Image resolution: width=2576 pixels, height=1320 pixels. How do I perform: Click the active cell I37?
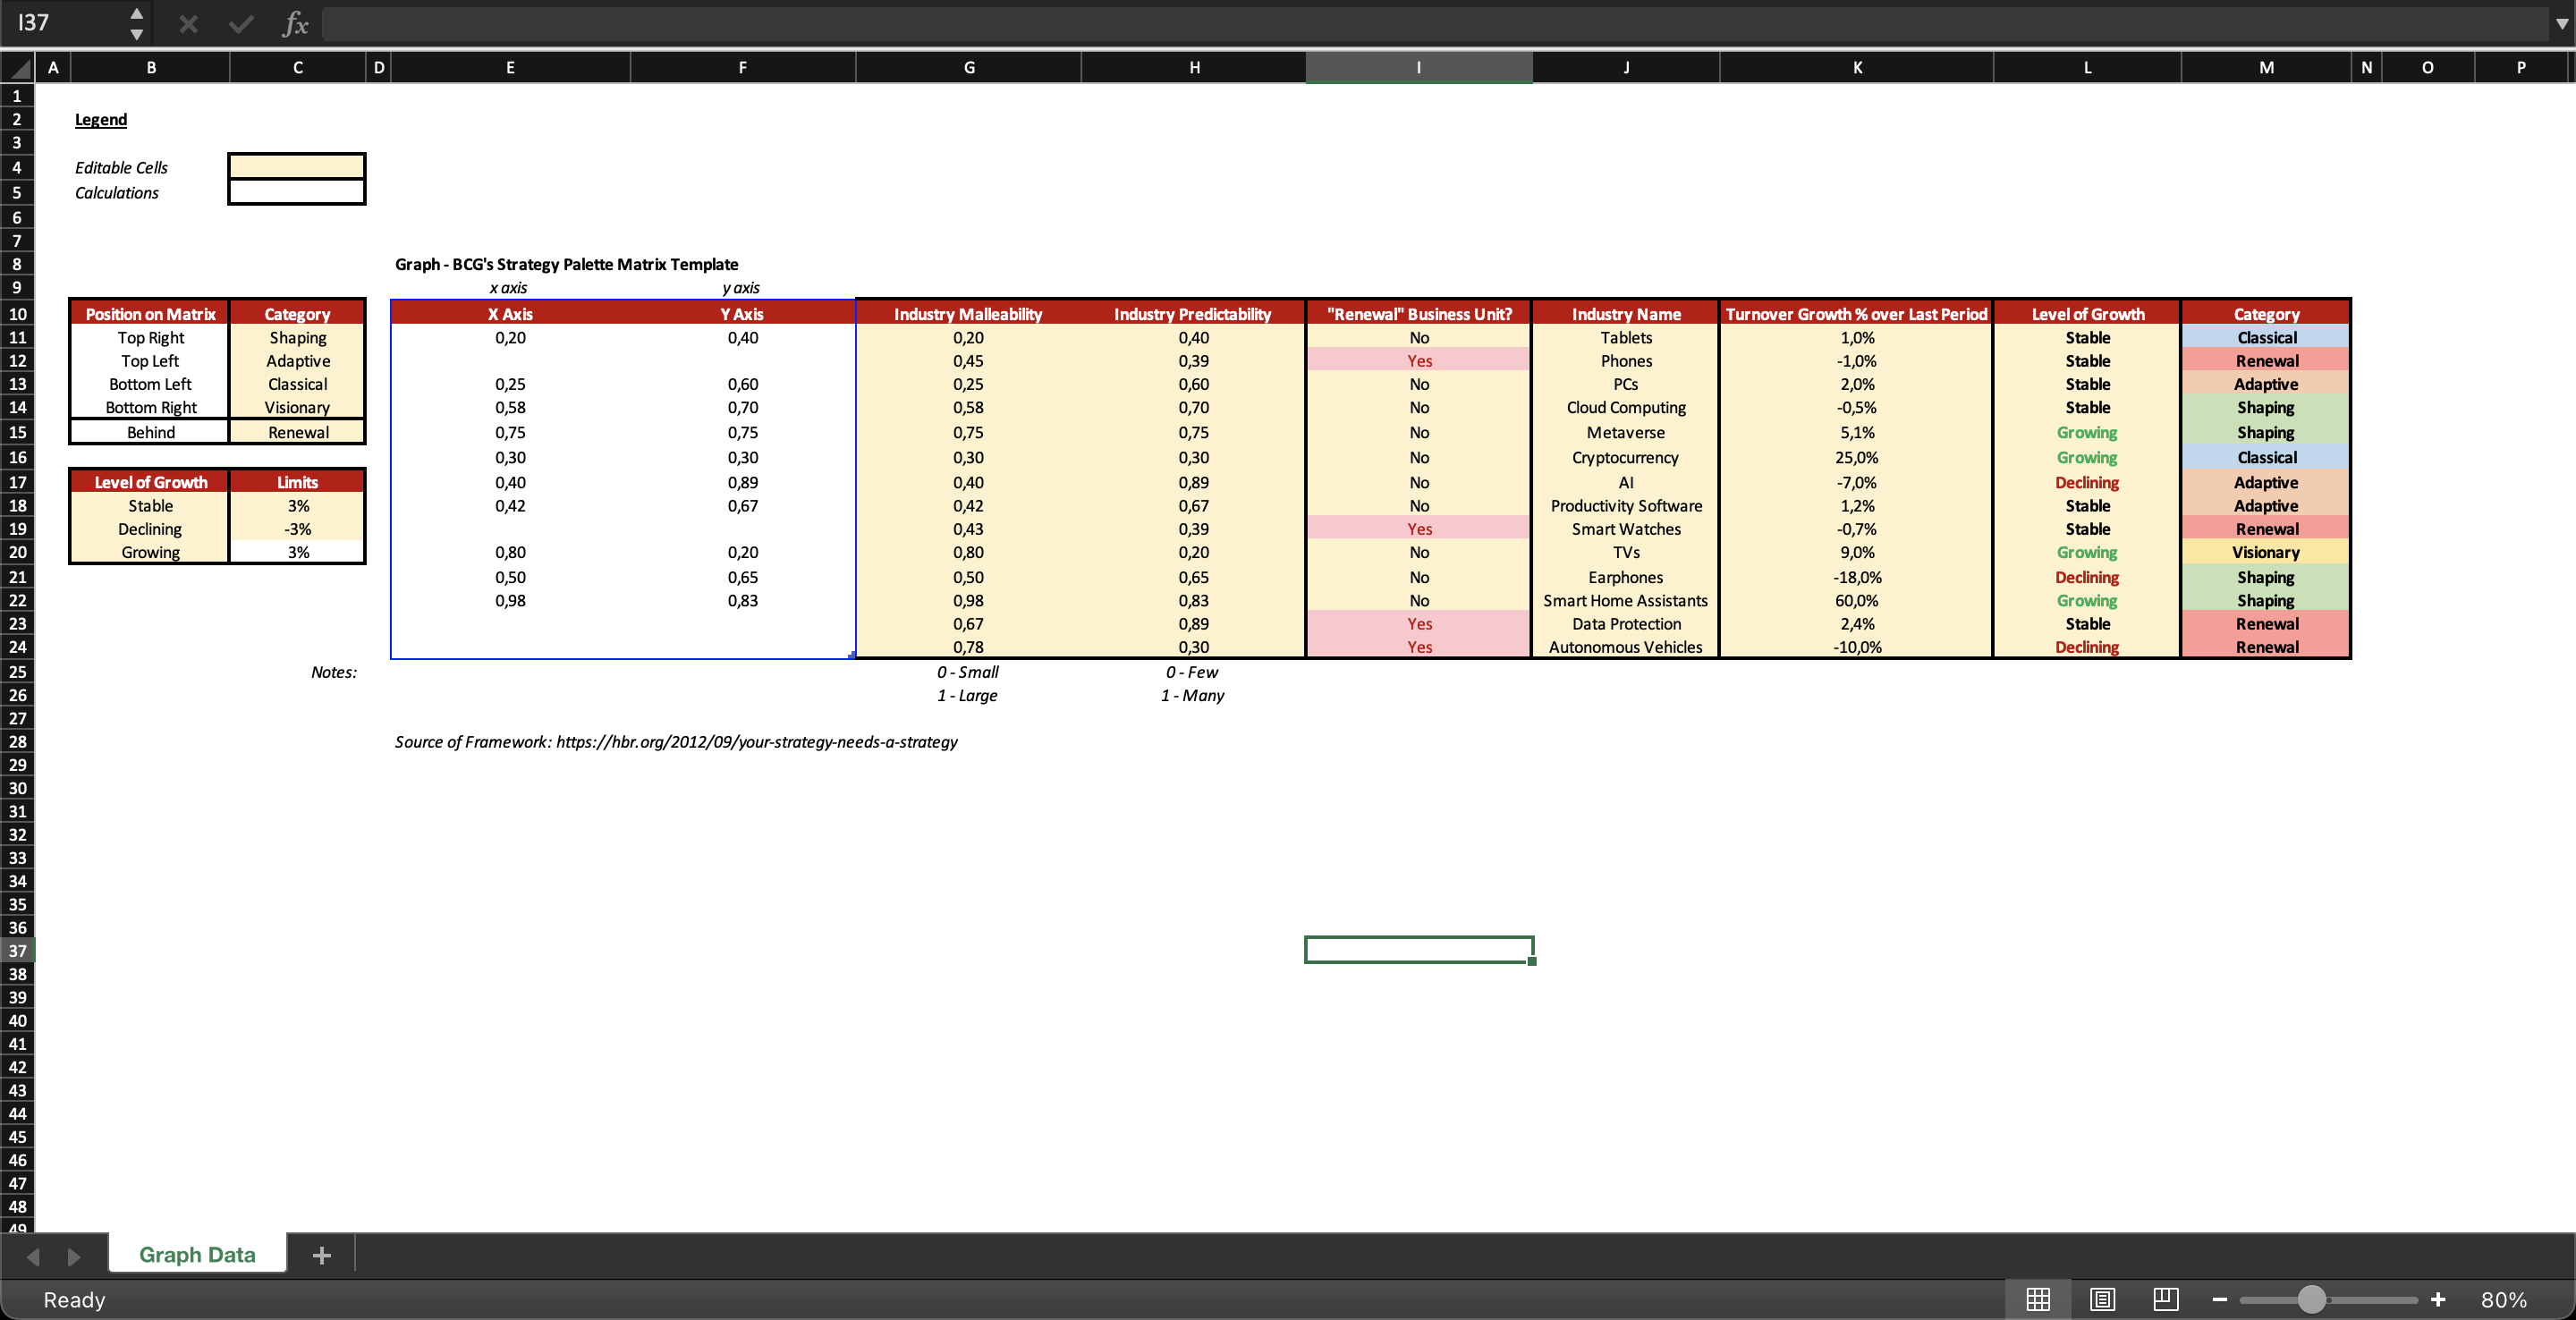(x=1419, y=949)
